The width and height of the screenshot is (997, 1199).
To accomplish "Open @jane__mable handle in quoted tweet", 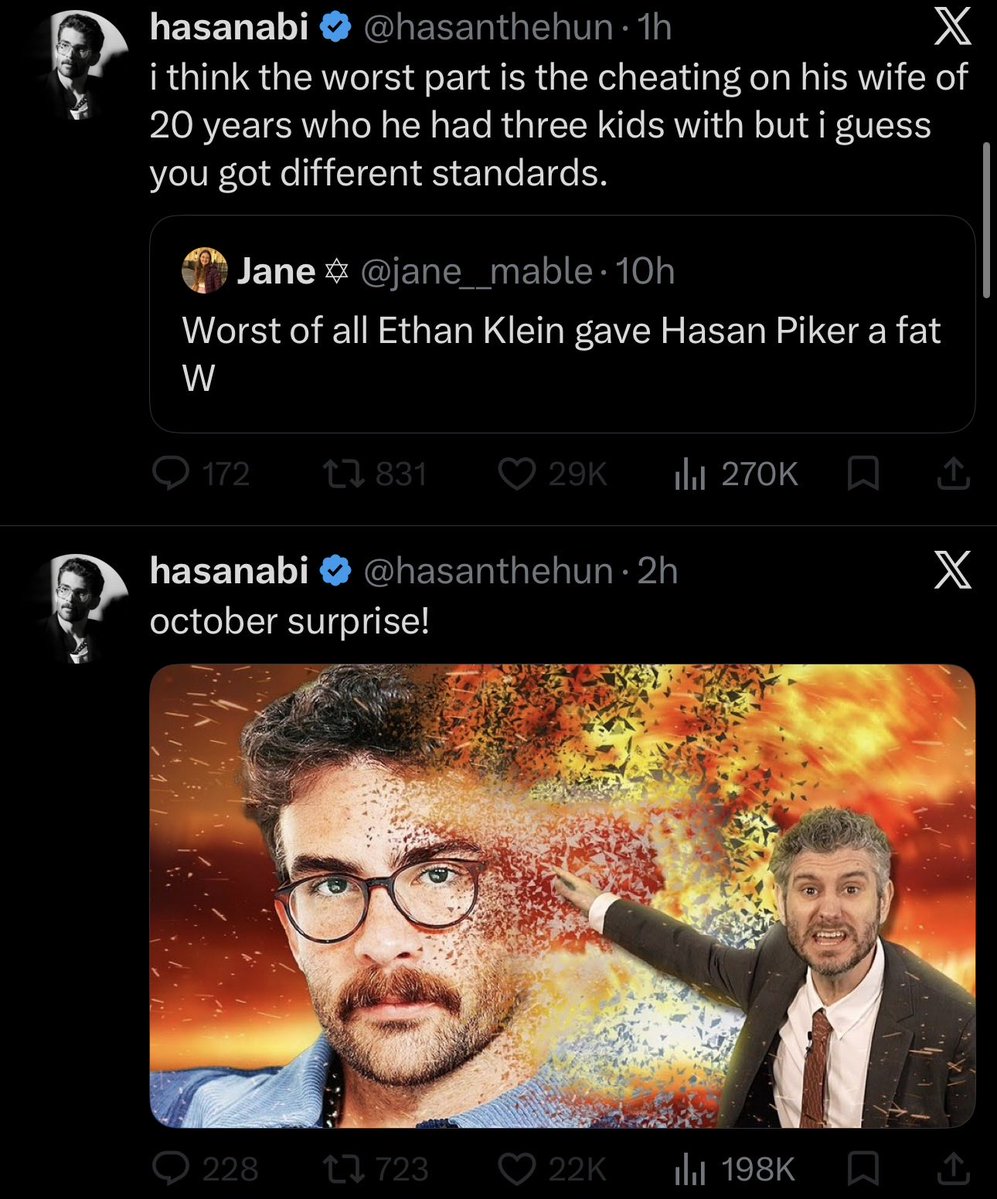I will [476, 271].
